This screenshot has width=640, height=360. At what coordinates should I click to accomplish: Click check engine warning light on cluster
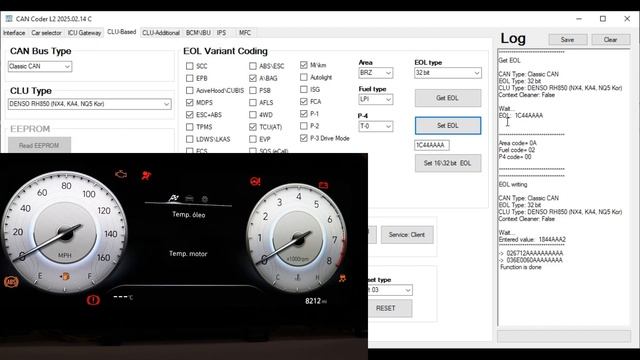pyautogui.click(x=121, y=174)
